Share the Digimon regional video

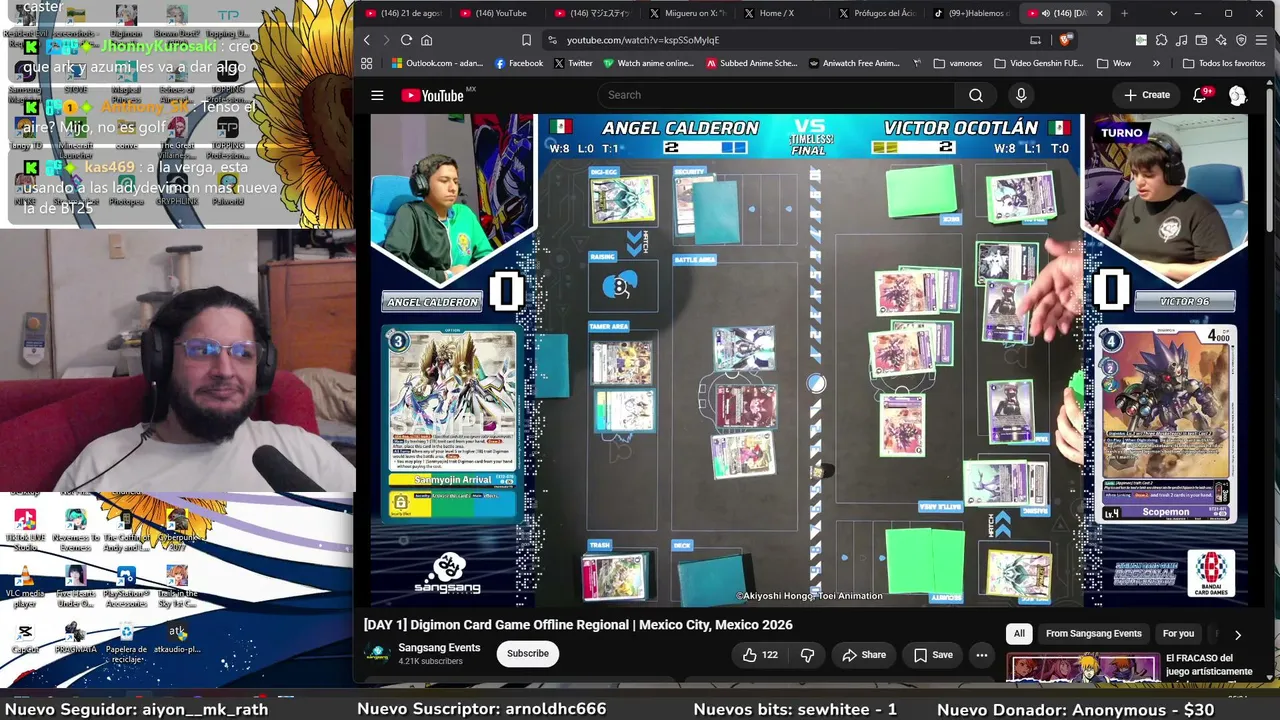point(864,655)
